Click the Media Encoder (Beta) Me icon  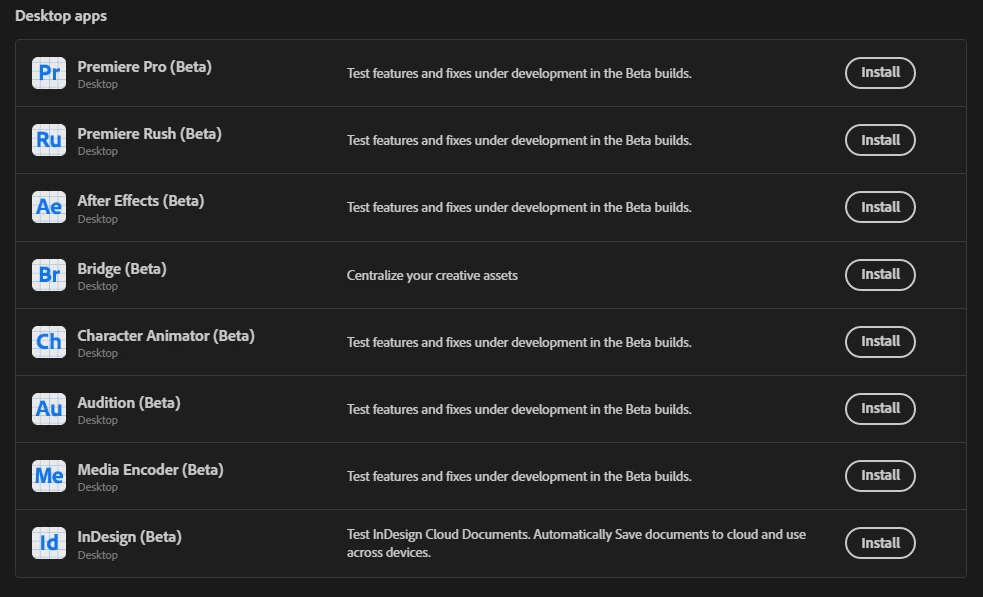click(x=49, y=476)
